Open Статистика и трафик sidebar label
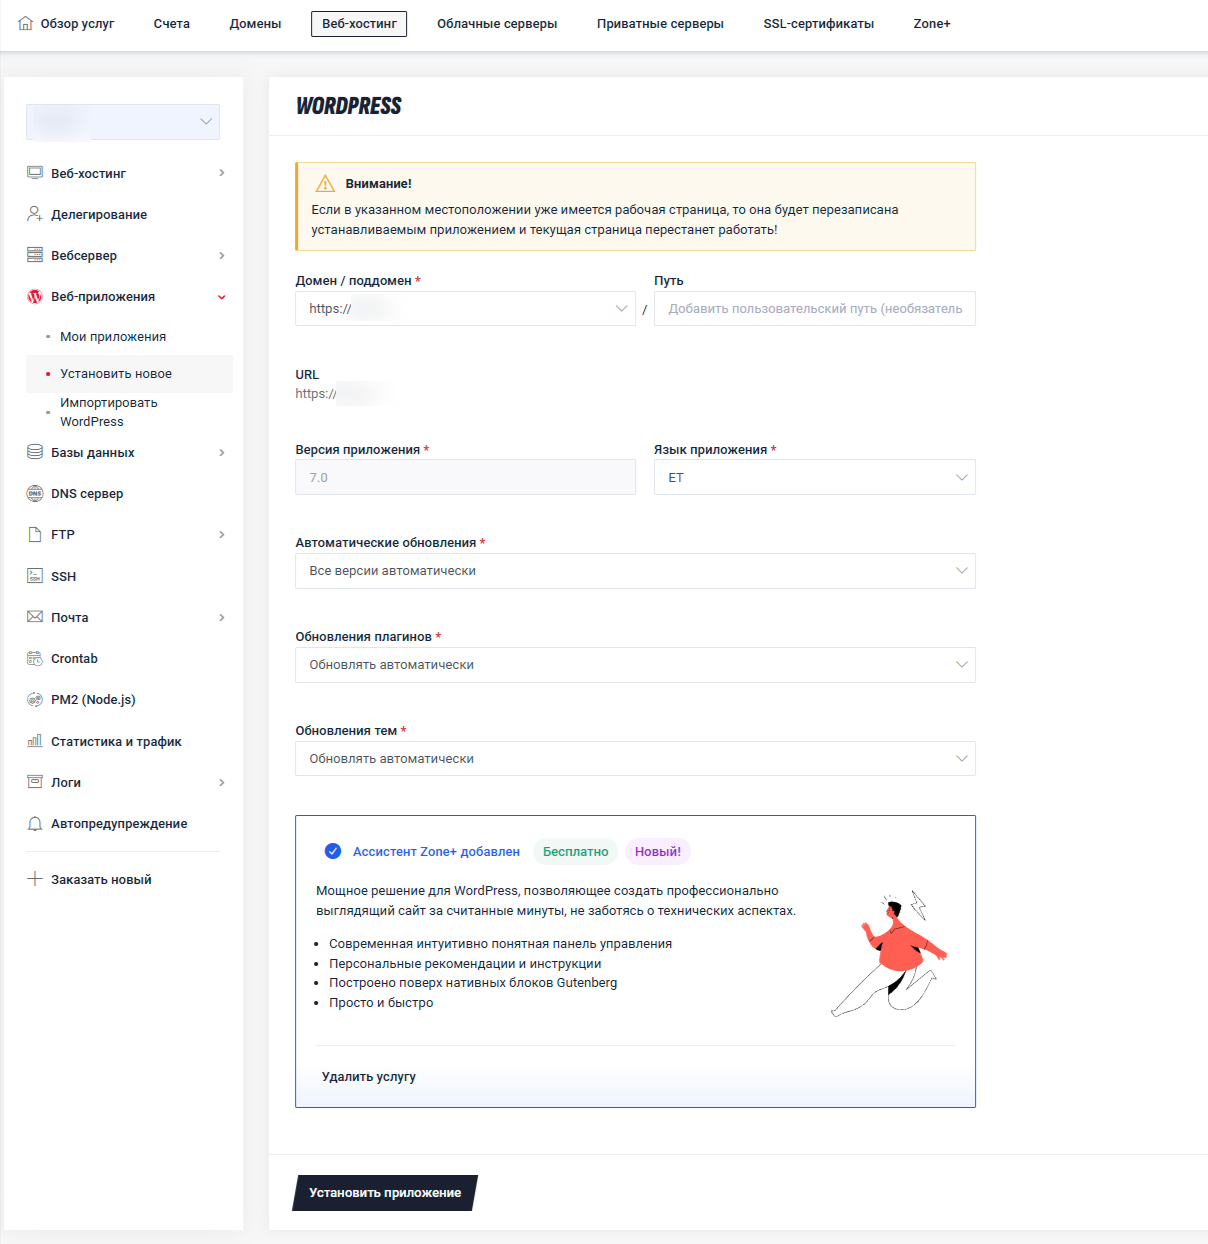 coord(116,741)
